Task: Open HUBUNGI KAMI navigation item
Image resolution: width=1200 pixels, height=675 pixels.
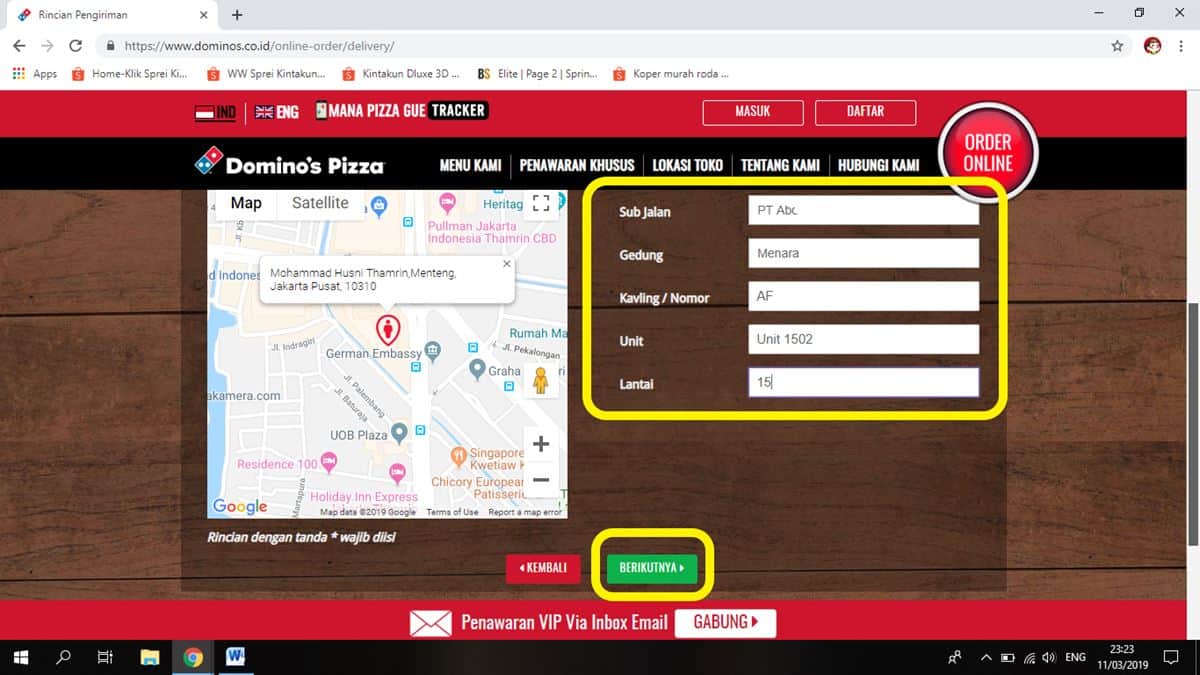Action: point(878,165)
